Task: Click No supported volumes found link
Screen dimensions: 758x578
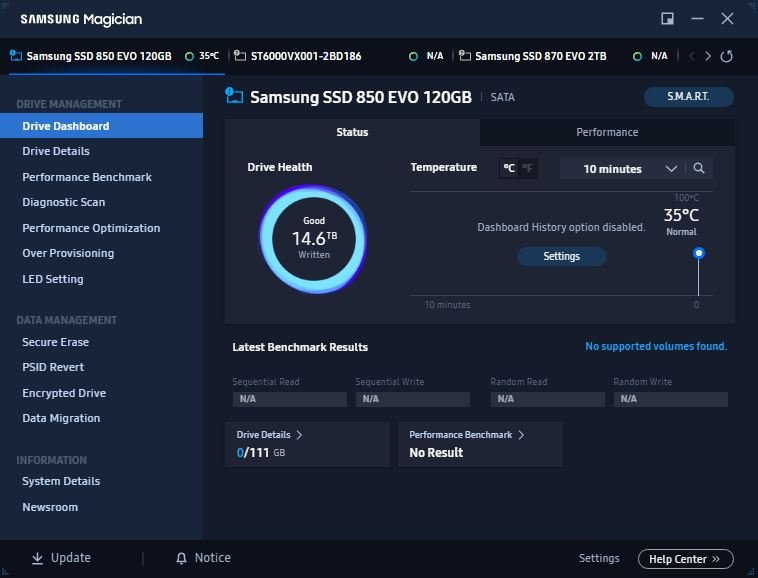Action: point(656,346)
